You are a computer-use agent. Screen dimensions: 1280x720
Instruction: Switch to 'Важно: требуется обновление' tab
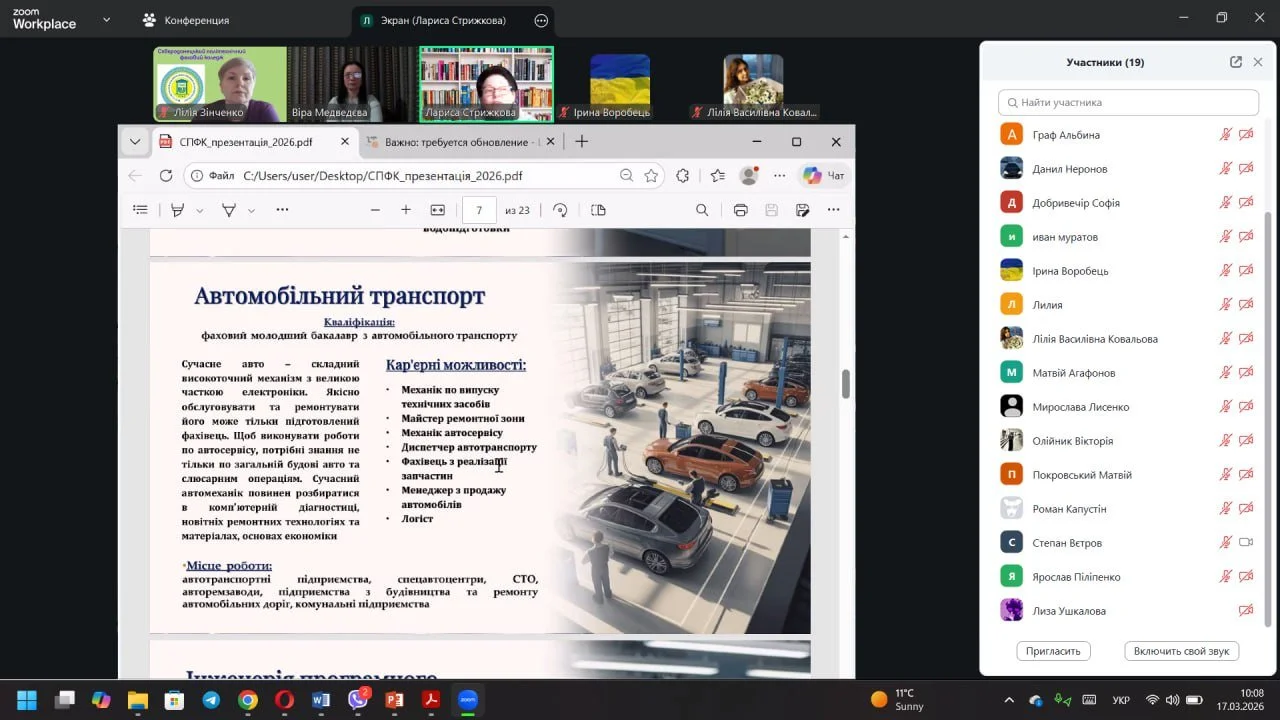coord(460,142)
